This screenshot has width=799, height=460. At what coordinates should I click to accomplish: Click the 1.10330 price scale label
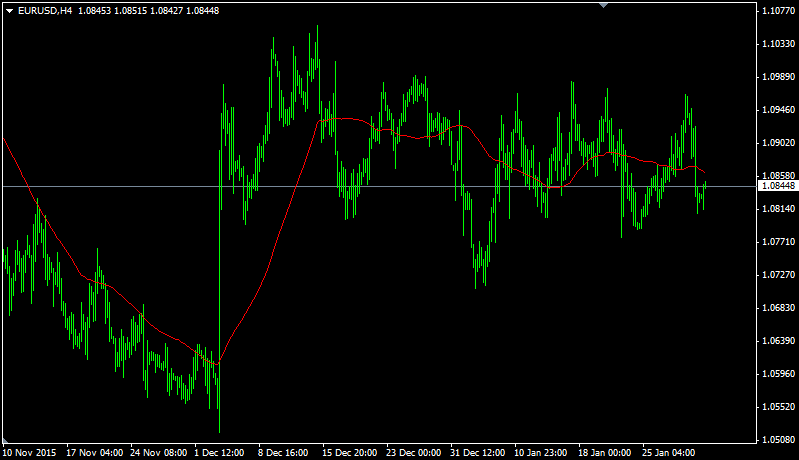click(x=778, y=44)
